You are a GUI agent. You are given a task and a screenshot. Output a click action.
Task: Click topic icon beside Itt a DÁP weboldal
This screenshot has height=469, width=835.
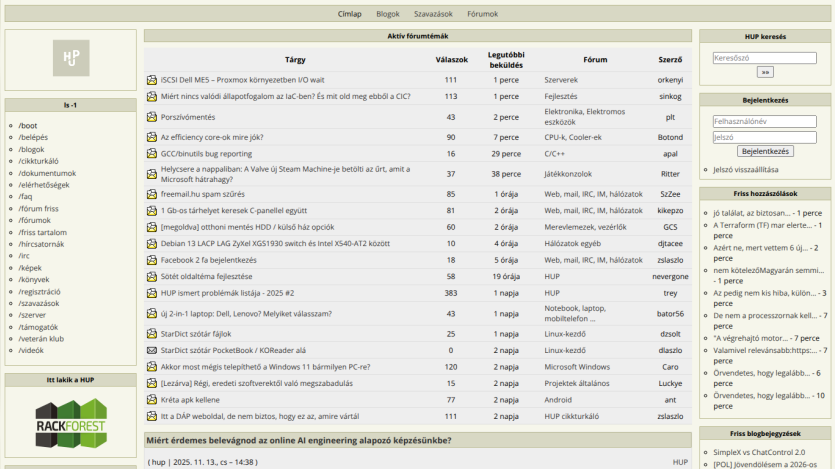pos(152,416)
